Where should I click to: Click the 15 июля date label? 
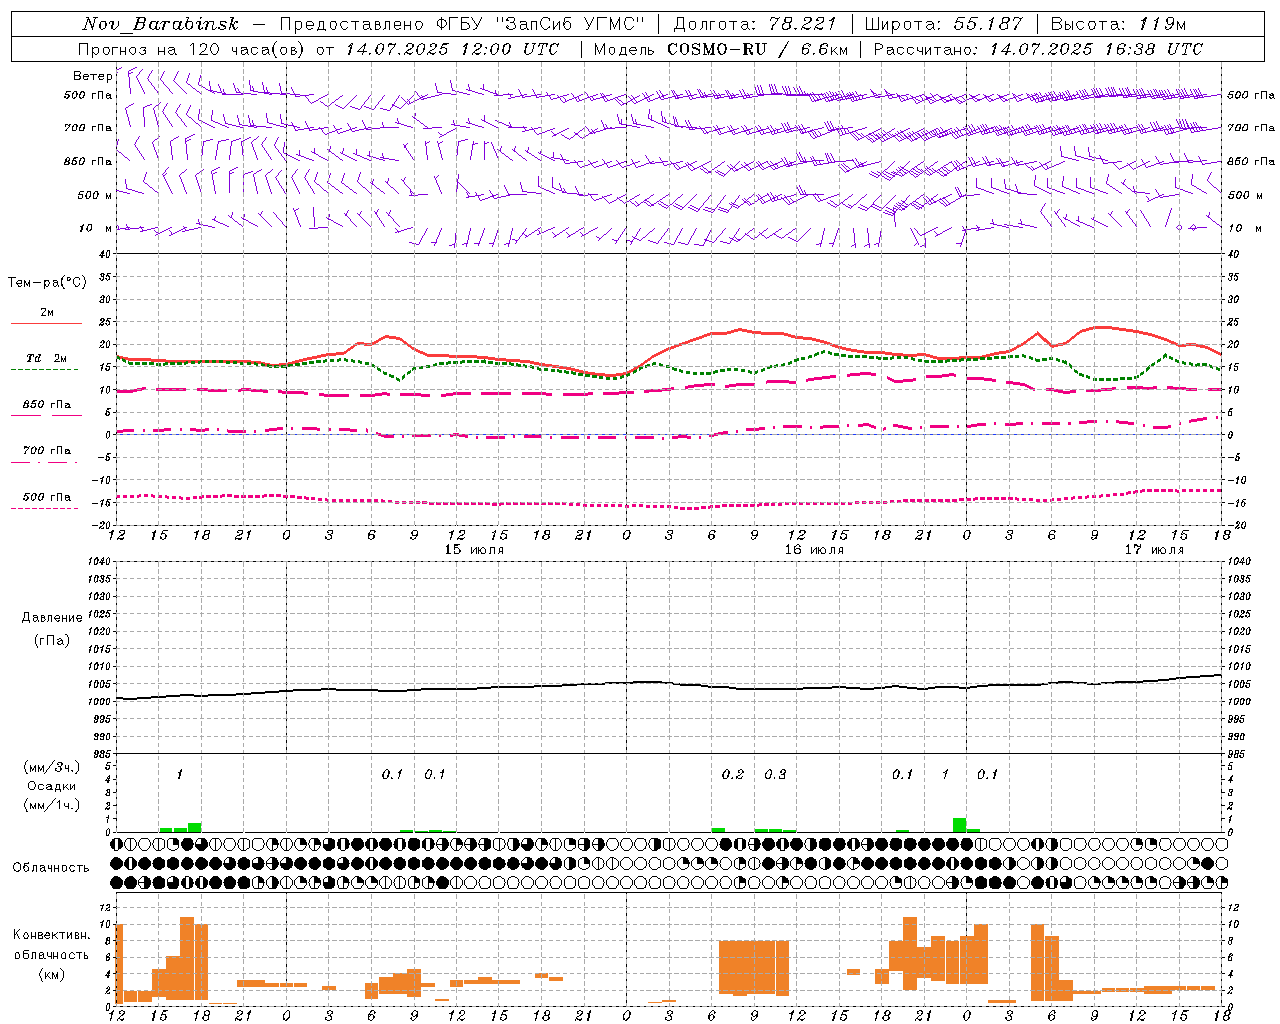[474, 550]
